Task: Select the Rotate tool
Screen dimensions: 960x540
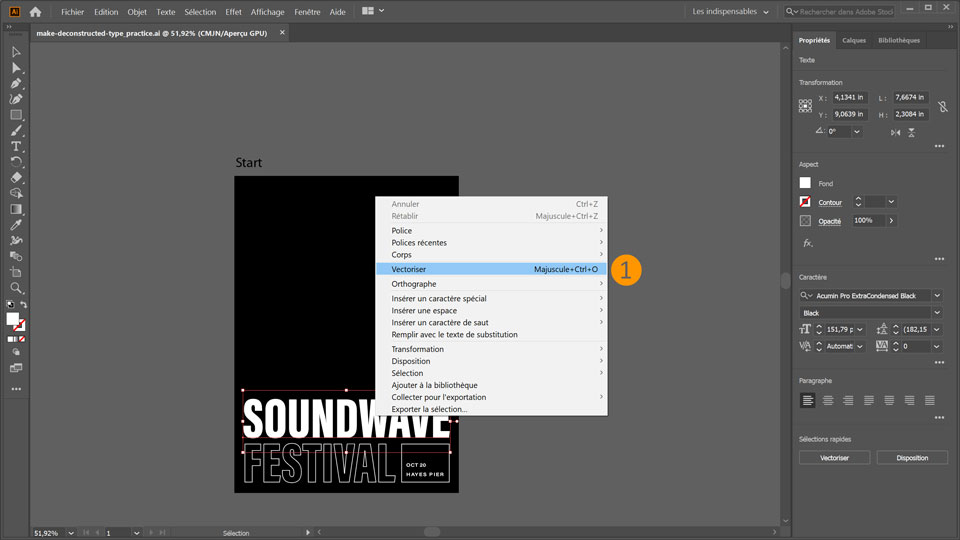Action: (x=16, y=162)
